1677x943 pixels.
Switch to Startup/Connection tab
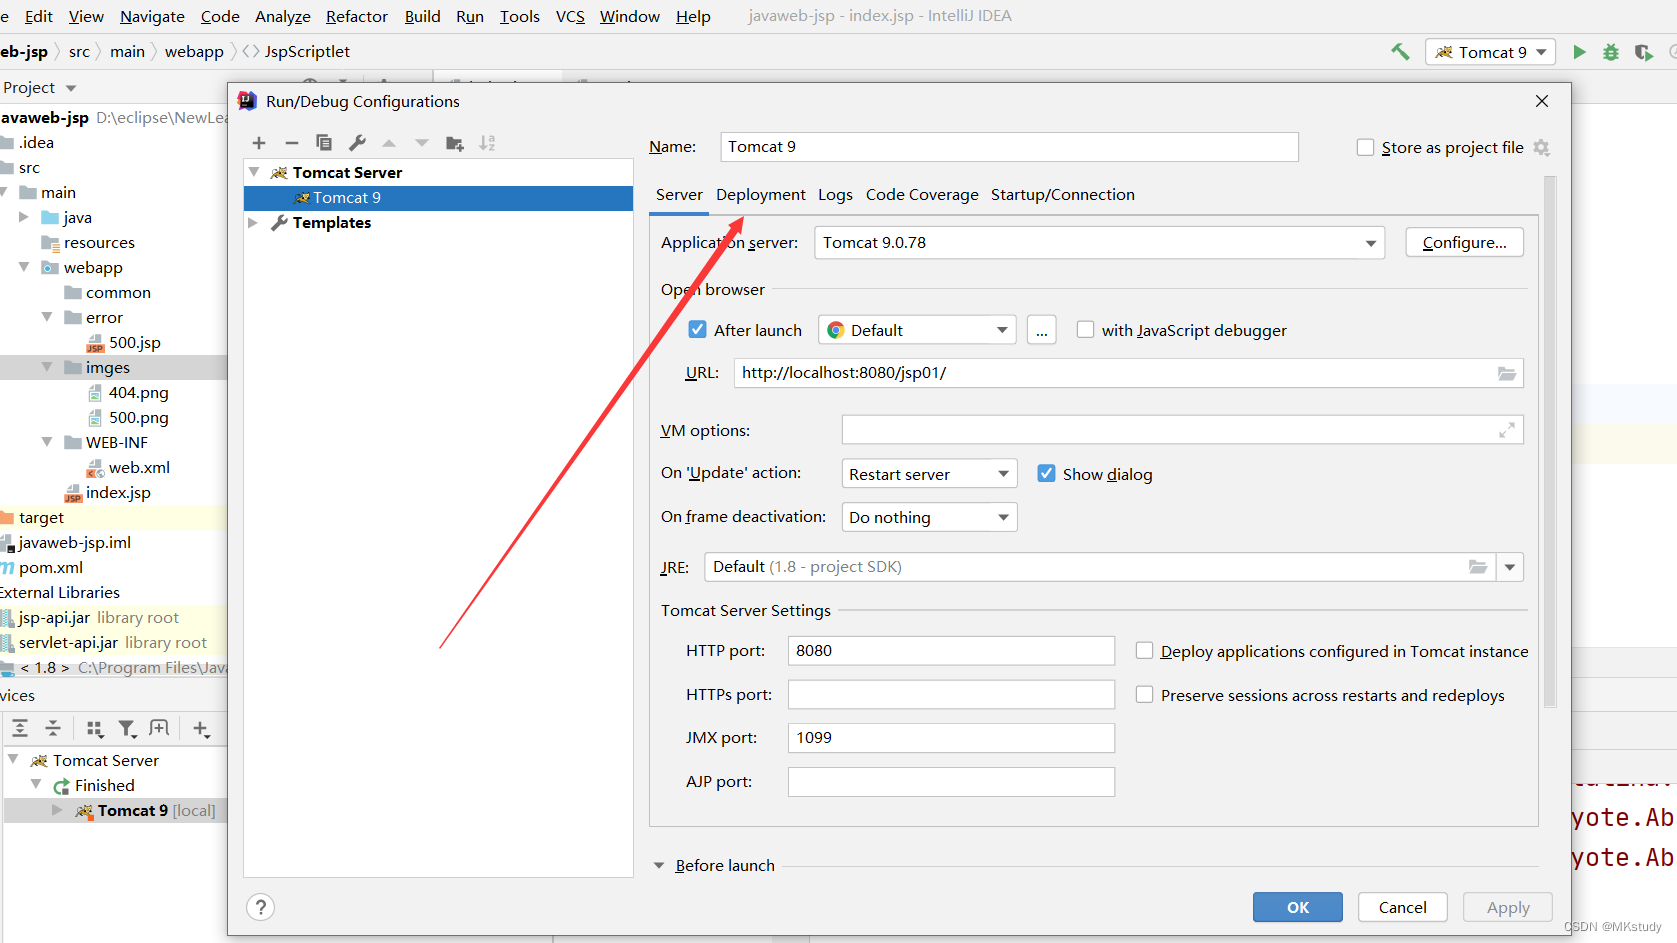[1062, 194]
